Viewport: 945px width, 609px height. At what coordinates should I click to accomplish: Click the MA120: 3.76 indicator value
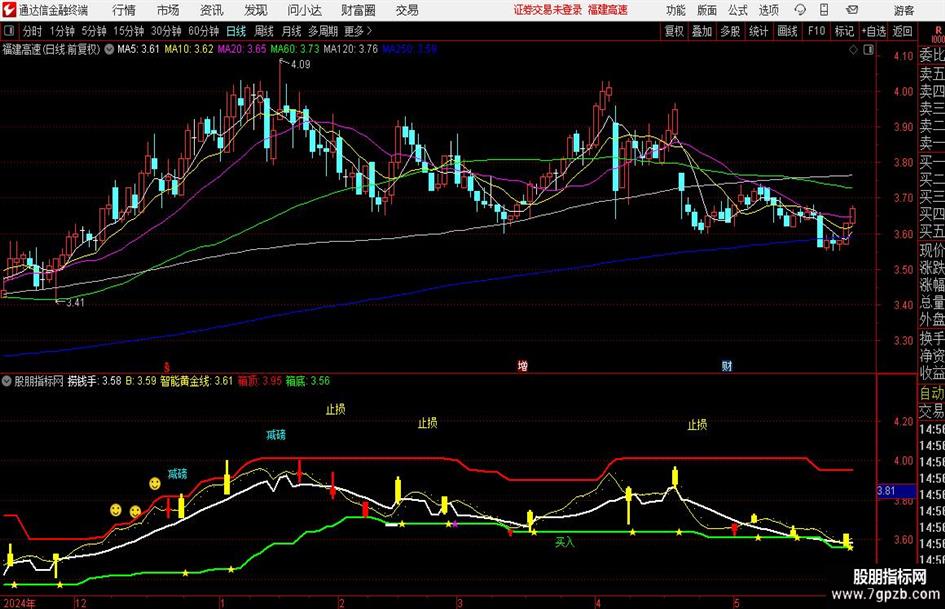(x=351, y=49)
